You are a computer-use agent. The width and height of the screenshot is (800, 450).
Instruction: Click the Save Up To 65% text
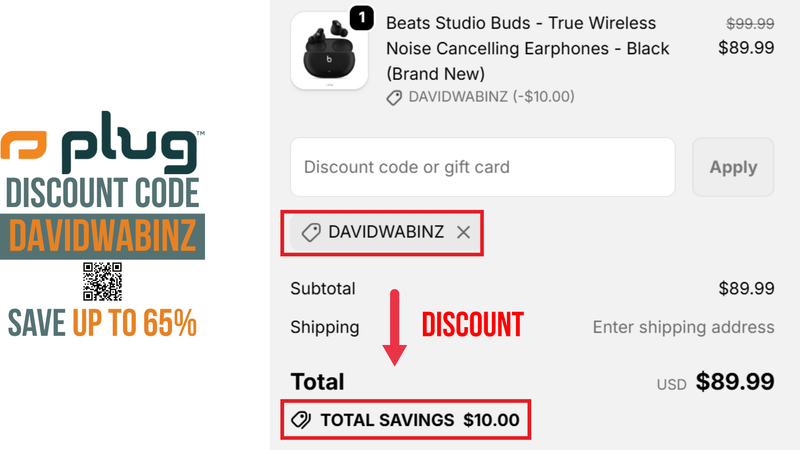coord(102,323)
